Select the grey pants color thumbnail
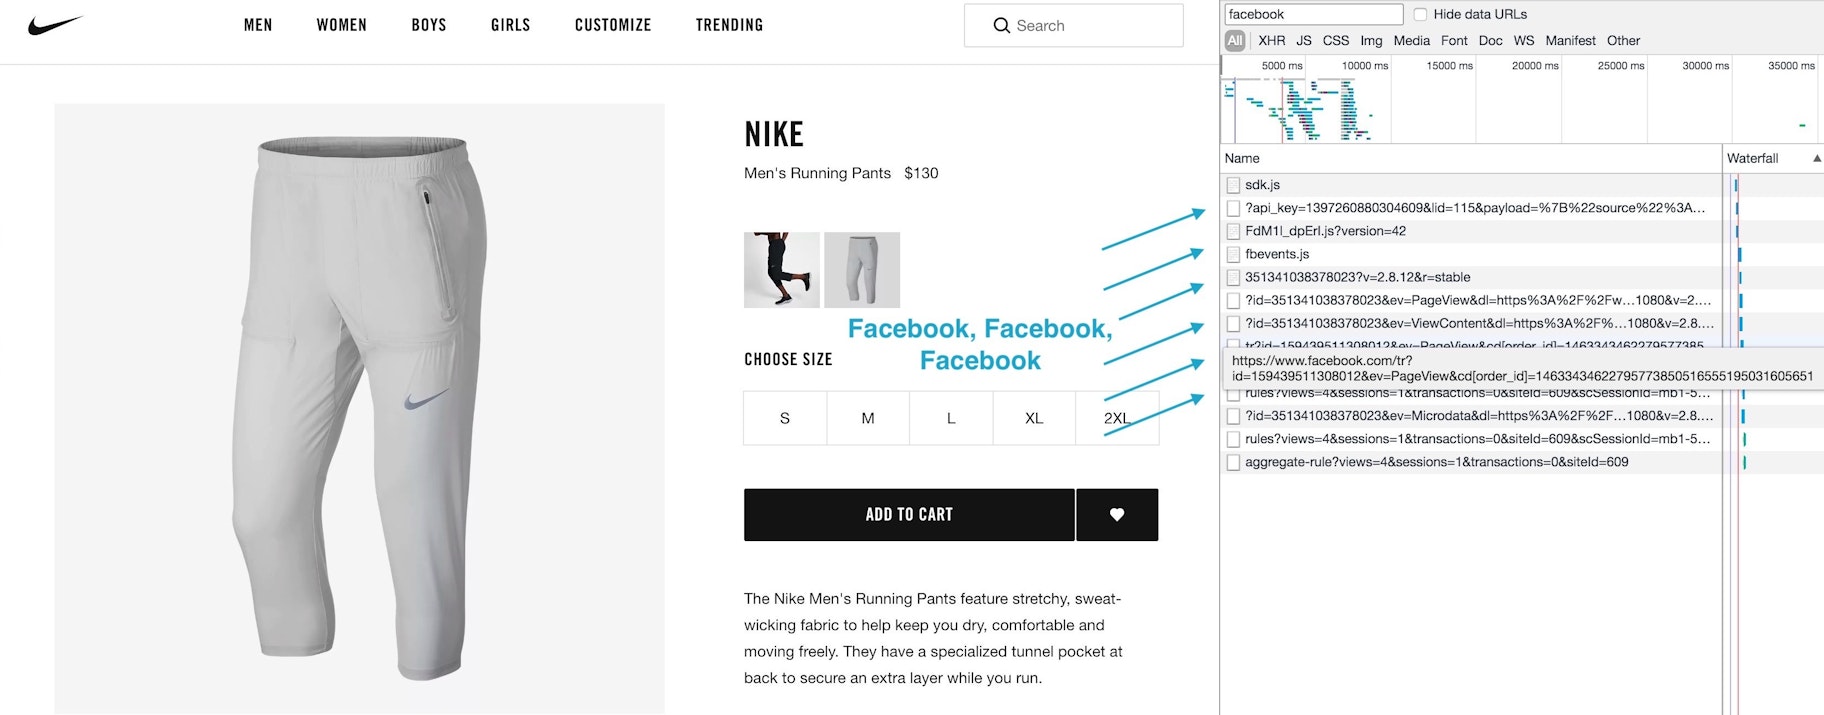Viewport: 1824px width, 715px height. 862,270
